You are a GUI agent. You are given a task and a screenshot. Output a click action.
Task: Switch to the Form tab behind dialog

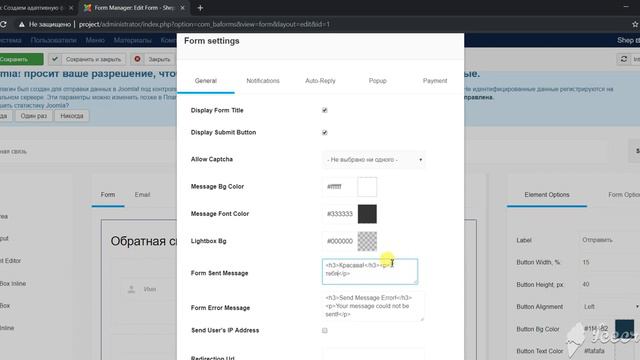tap(108, 195)
